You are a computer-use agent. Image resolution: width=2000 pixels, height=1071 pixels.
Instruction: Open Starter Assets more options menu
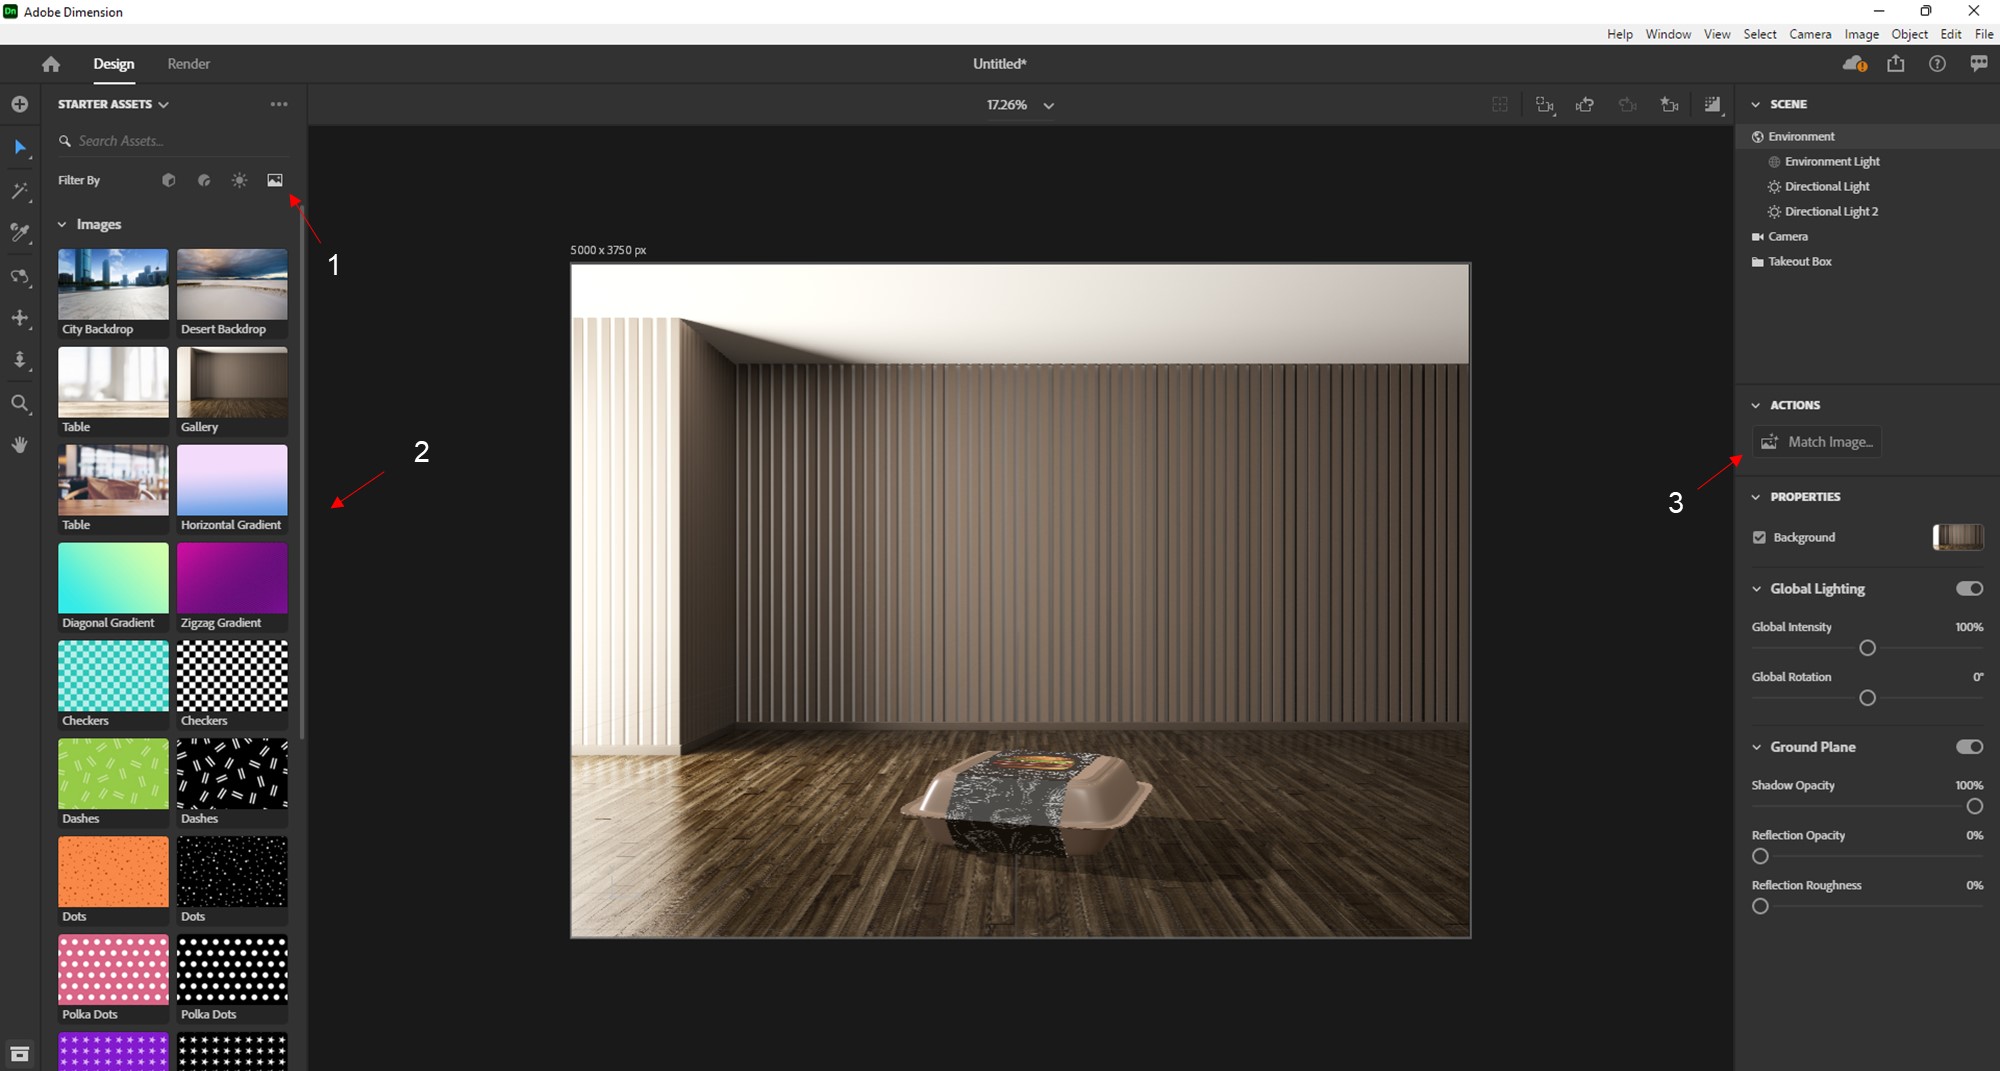(x=279, y=104)
